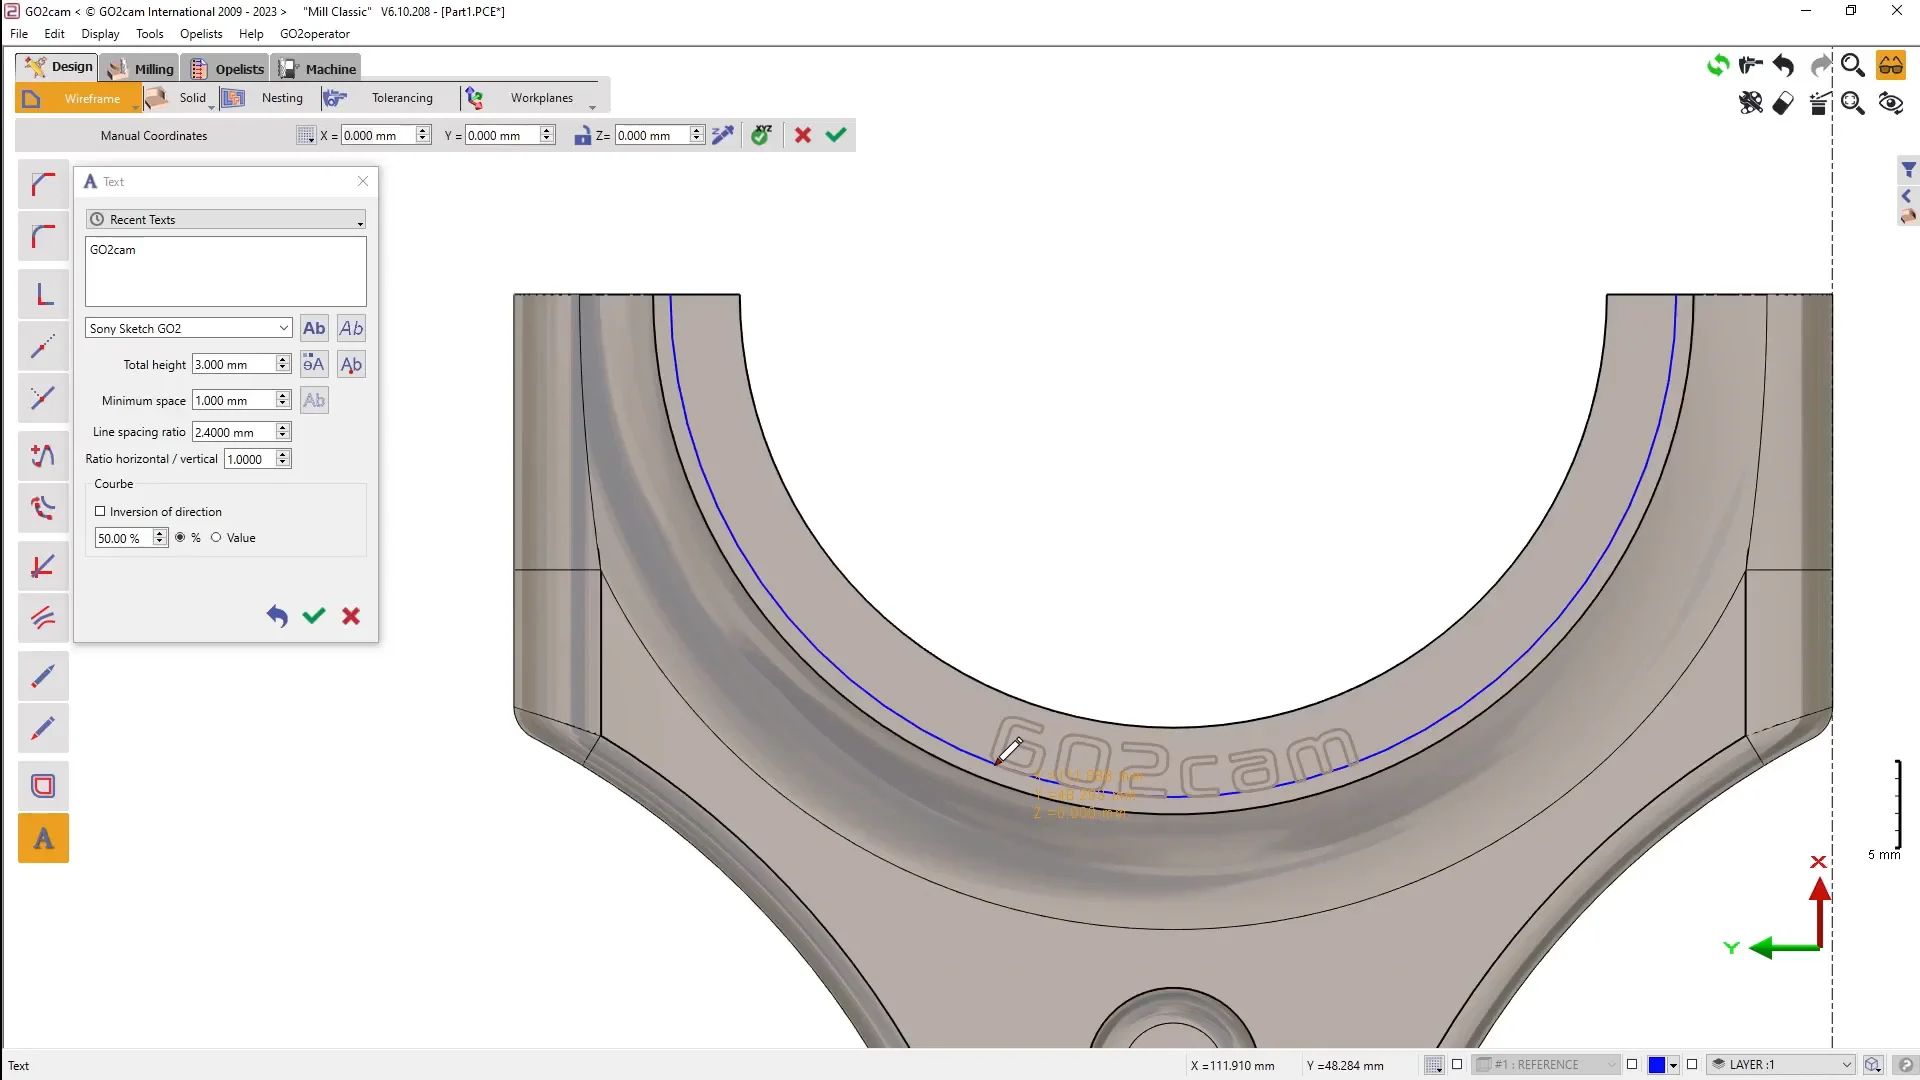Select the Value radio button

(216, 537)
